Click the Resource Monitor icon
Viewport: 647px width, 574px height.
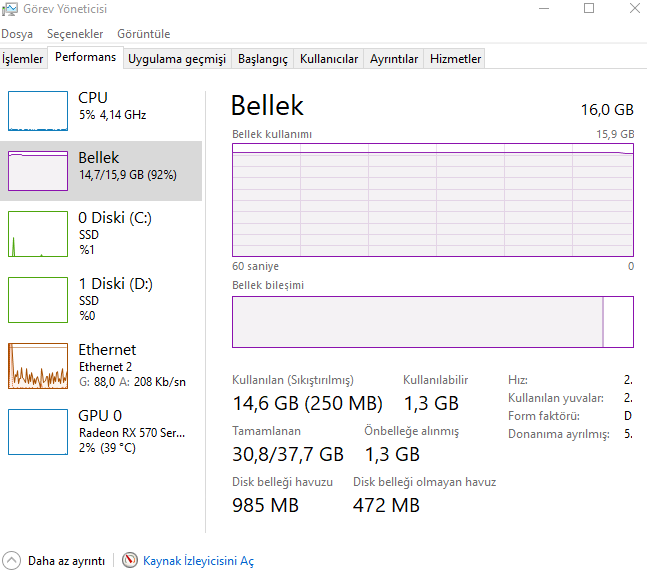pos(130,561)
